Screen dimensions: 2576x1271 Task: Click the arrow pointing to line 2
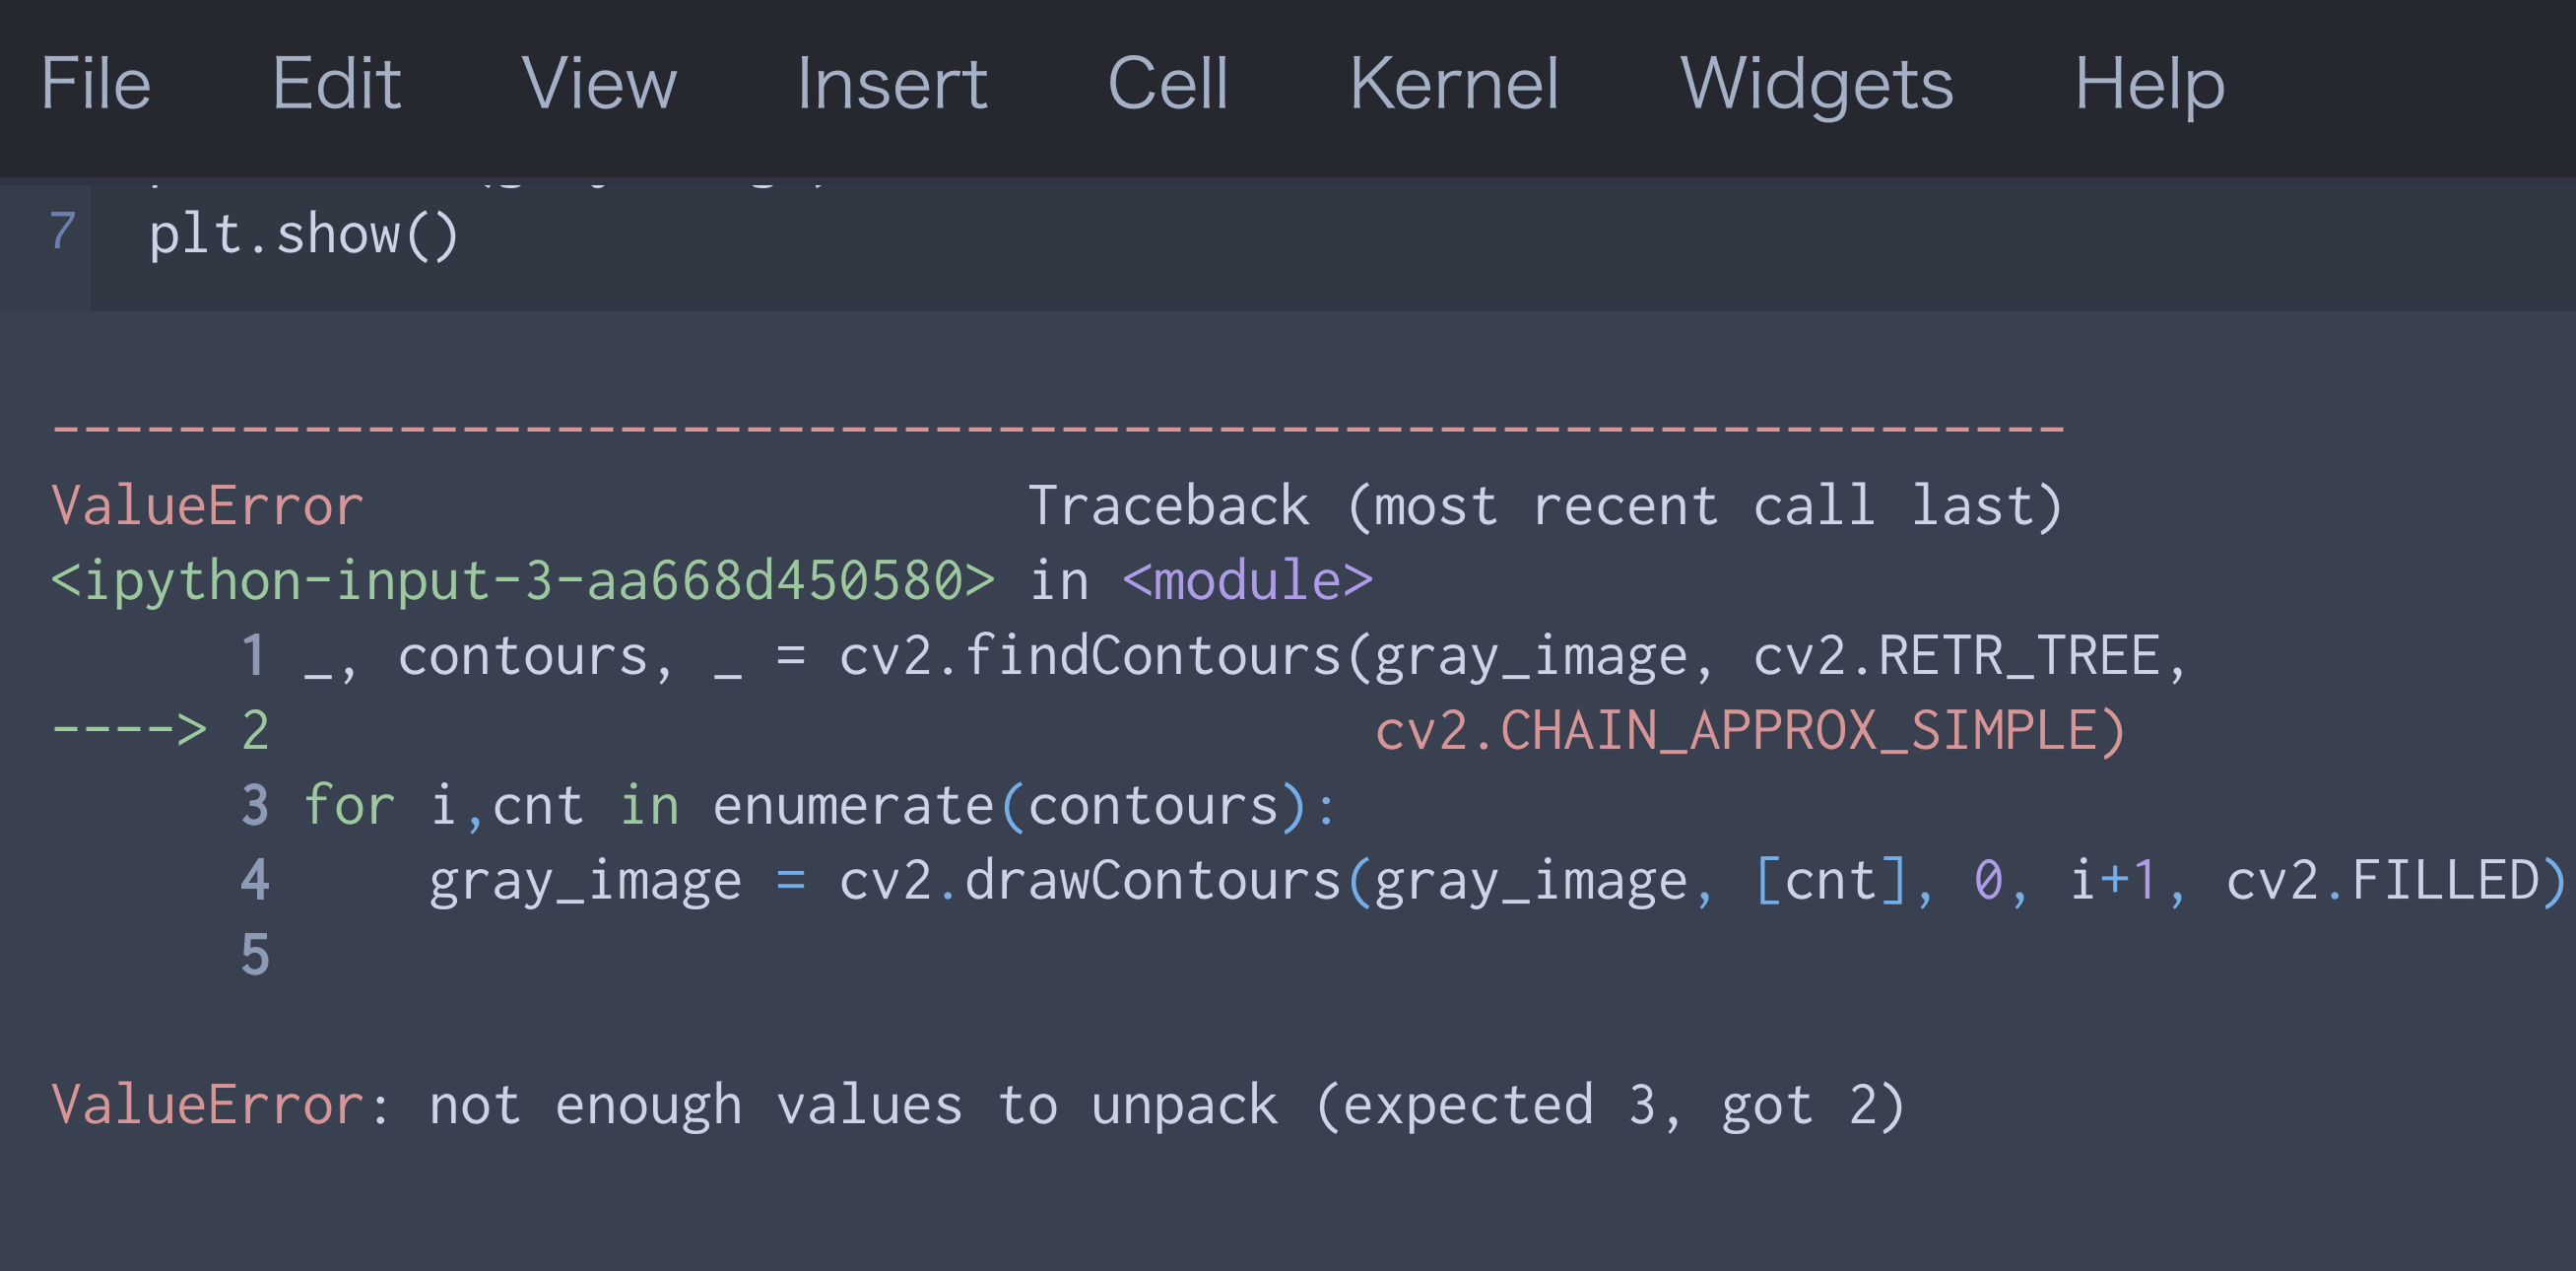128,730
